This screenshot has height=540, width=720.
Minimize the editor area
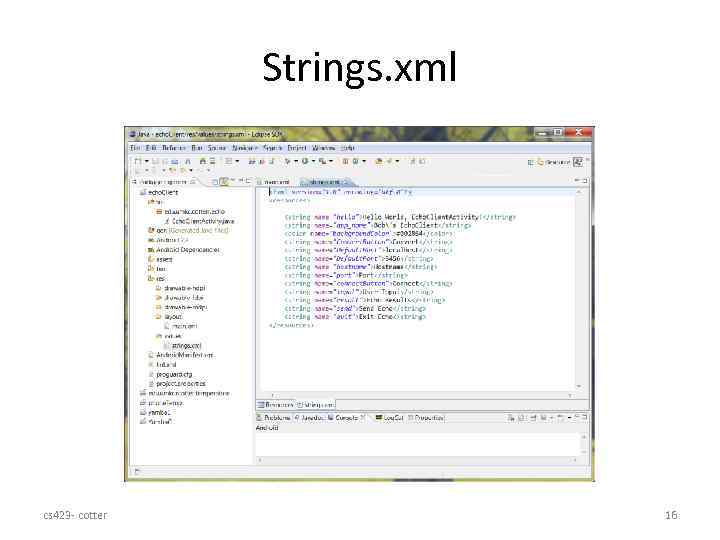click(x=577, y=181)
